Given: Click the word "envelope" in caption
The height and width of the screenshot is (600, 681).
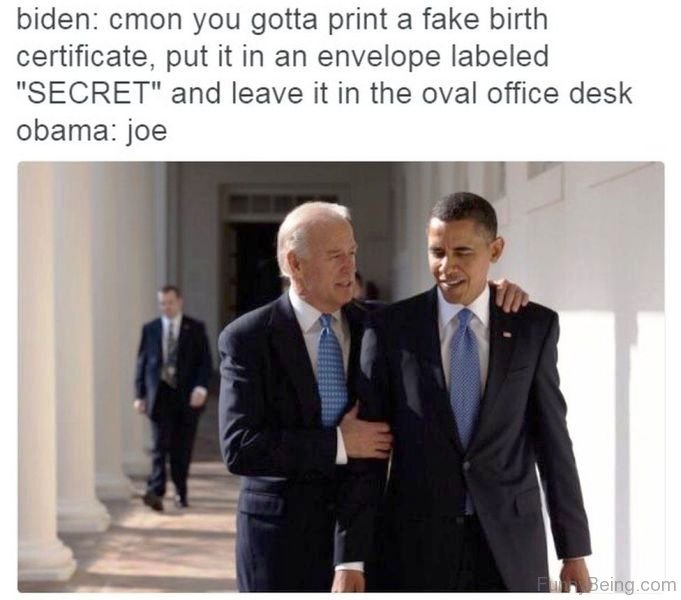Looking at the screenshot, I should click(379, 56).
